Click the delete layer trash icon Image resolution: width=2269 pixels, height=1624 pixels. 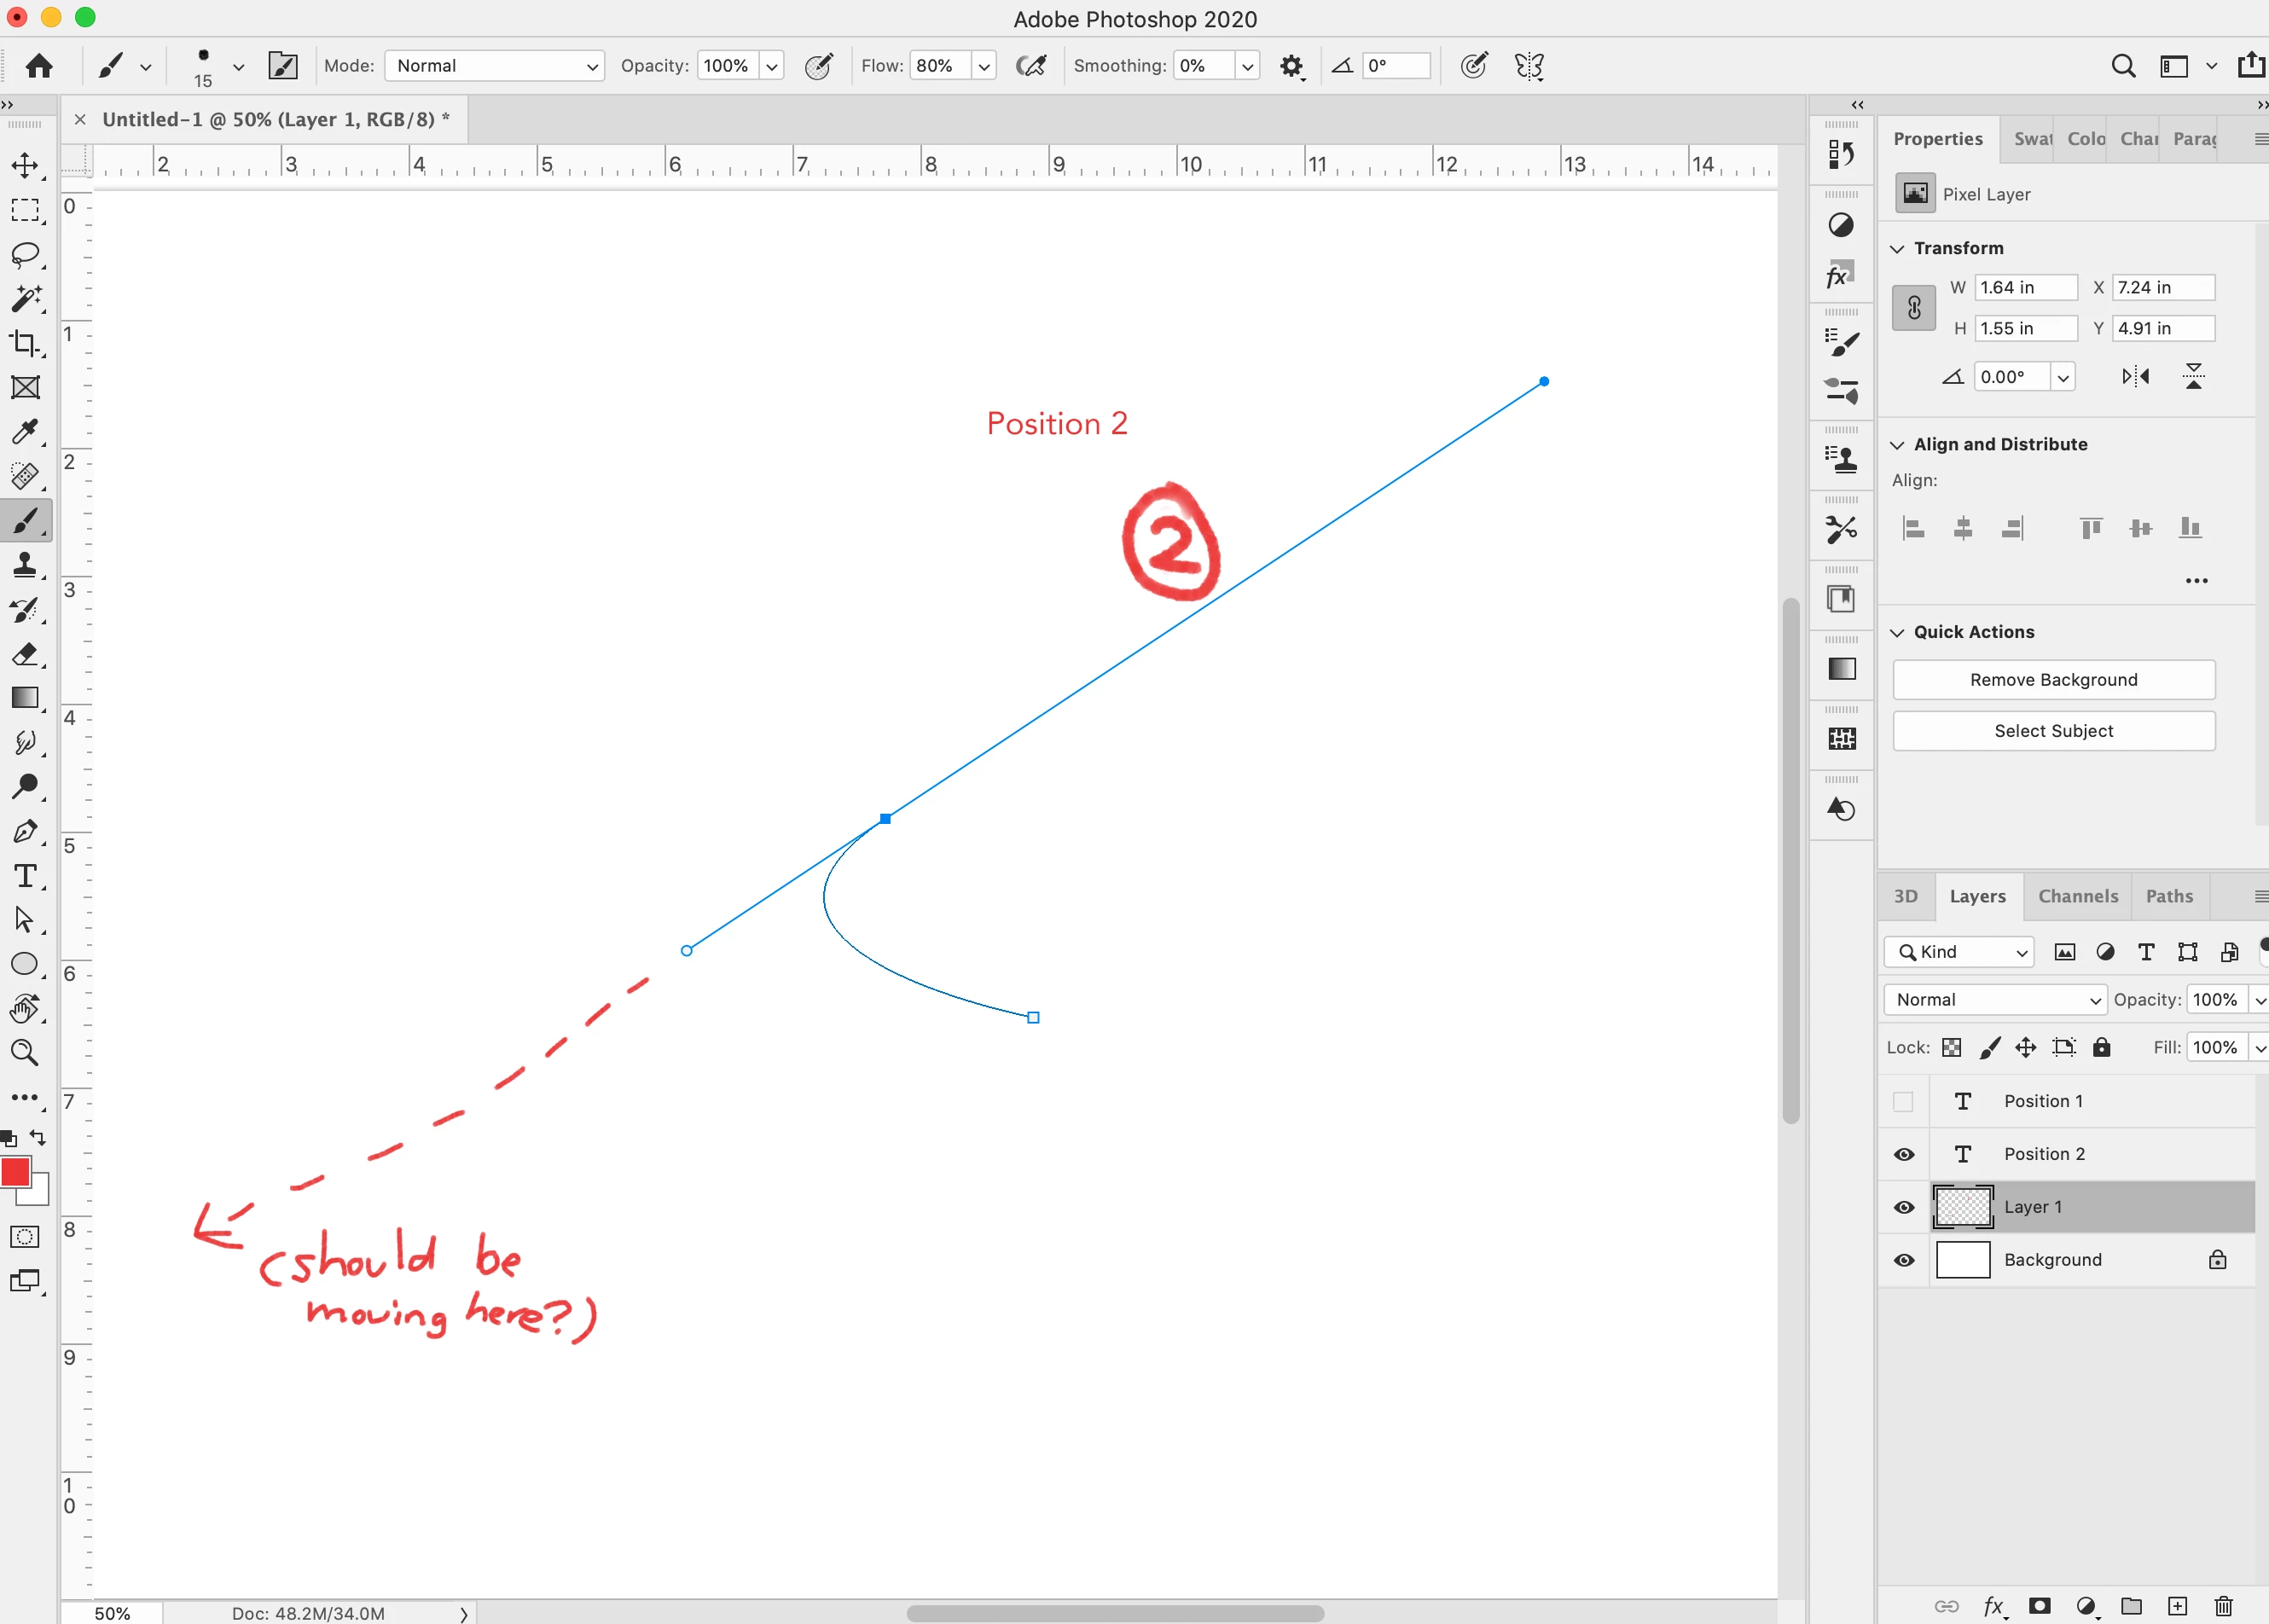pos(2223,1606)
